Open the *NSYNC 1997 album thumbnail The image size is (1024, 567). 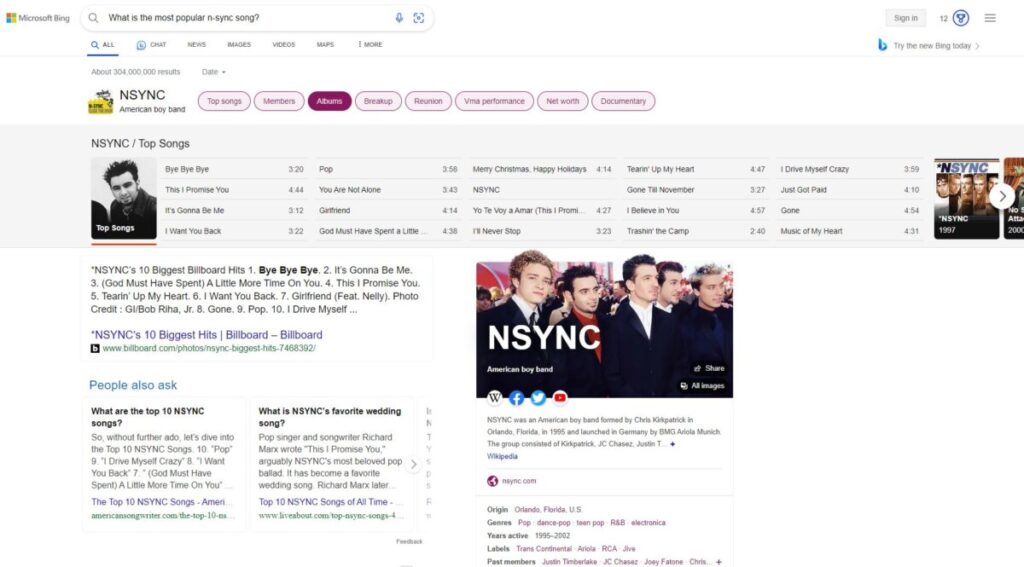(x=966, y=198)
